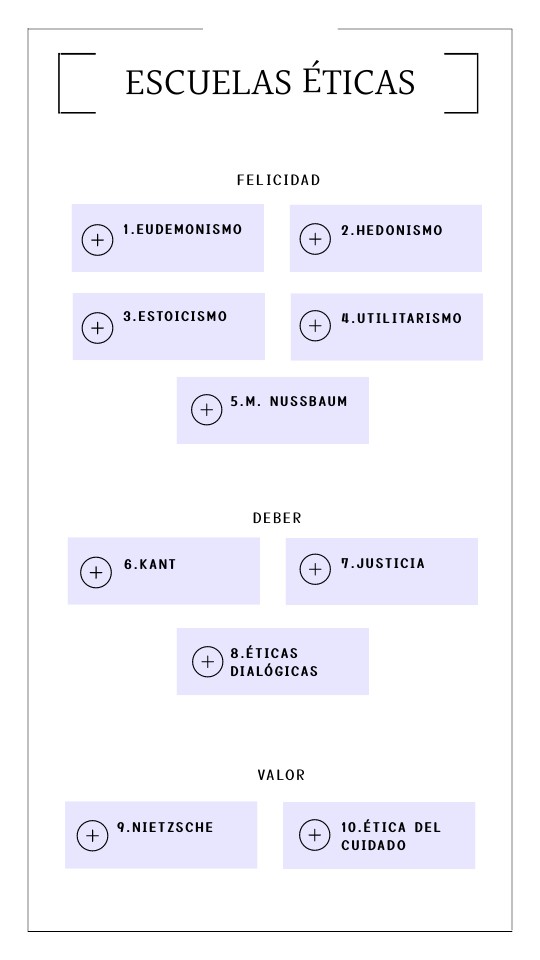
Task: Expand the 8.ÉTICAS DIALÓGICAS card text
Action: click(274, 662)
